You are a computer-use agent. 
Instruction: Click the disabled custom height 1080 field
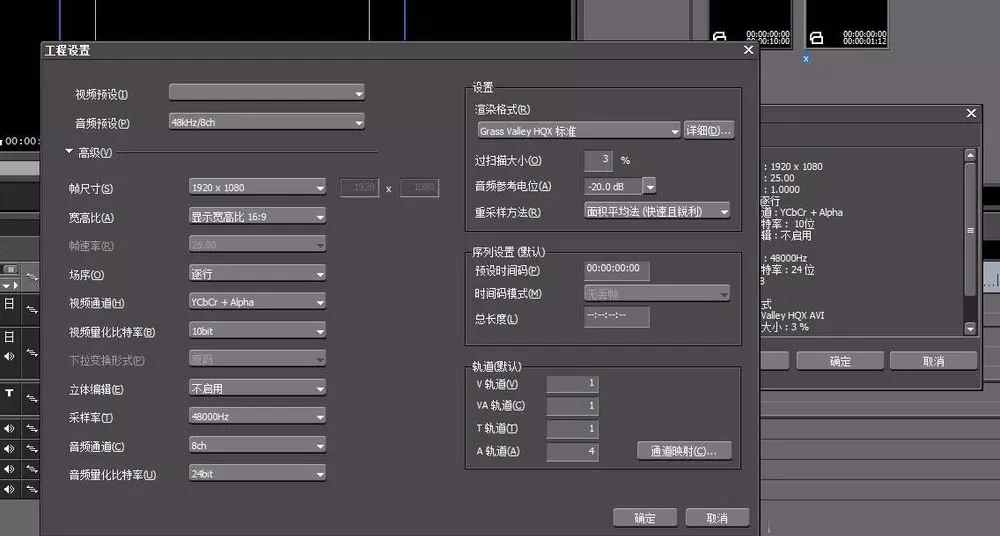click(420, 187)
